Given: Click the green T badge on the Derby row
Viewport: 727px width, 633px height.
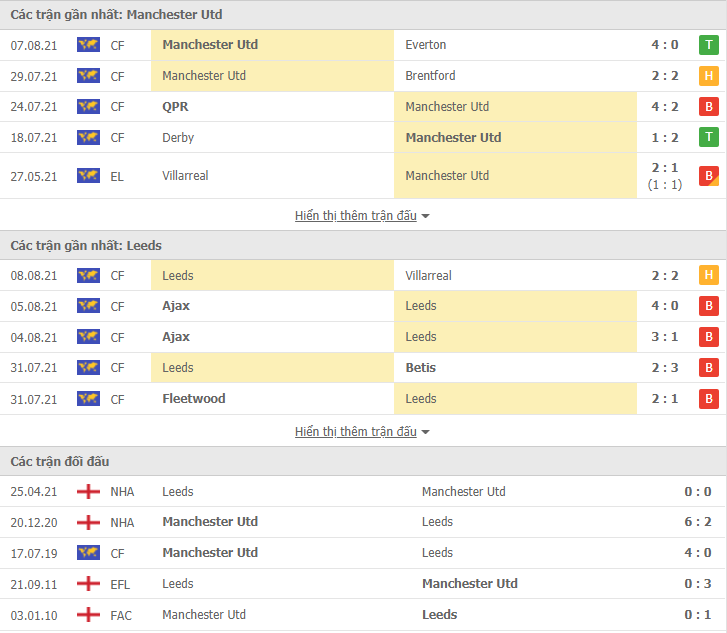Looking at the screenshot, I should (708, 137).
